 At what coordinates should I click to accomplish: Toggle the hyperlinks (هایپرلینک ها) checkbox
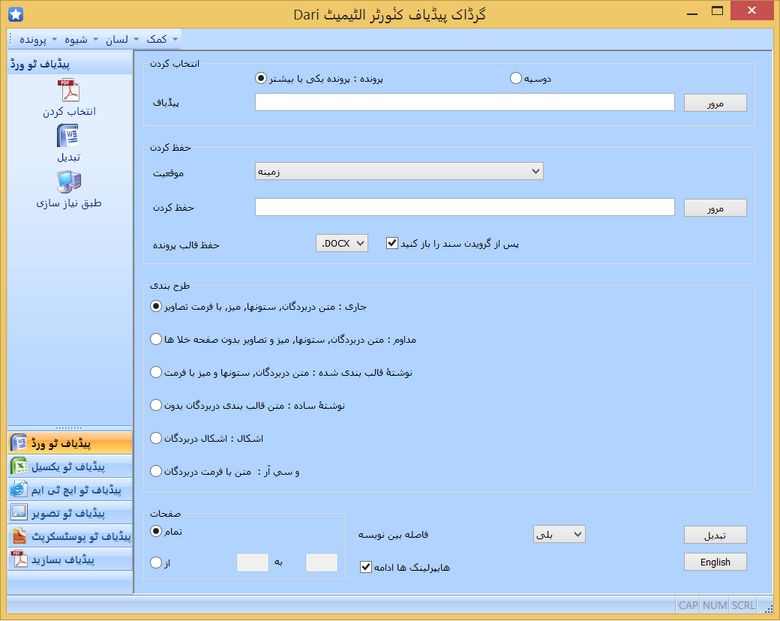coord(366,567)
